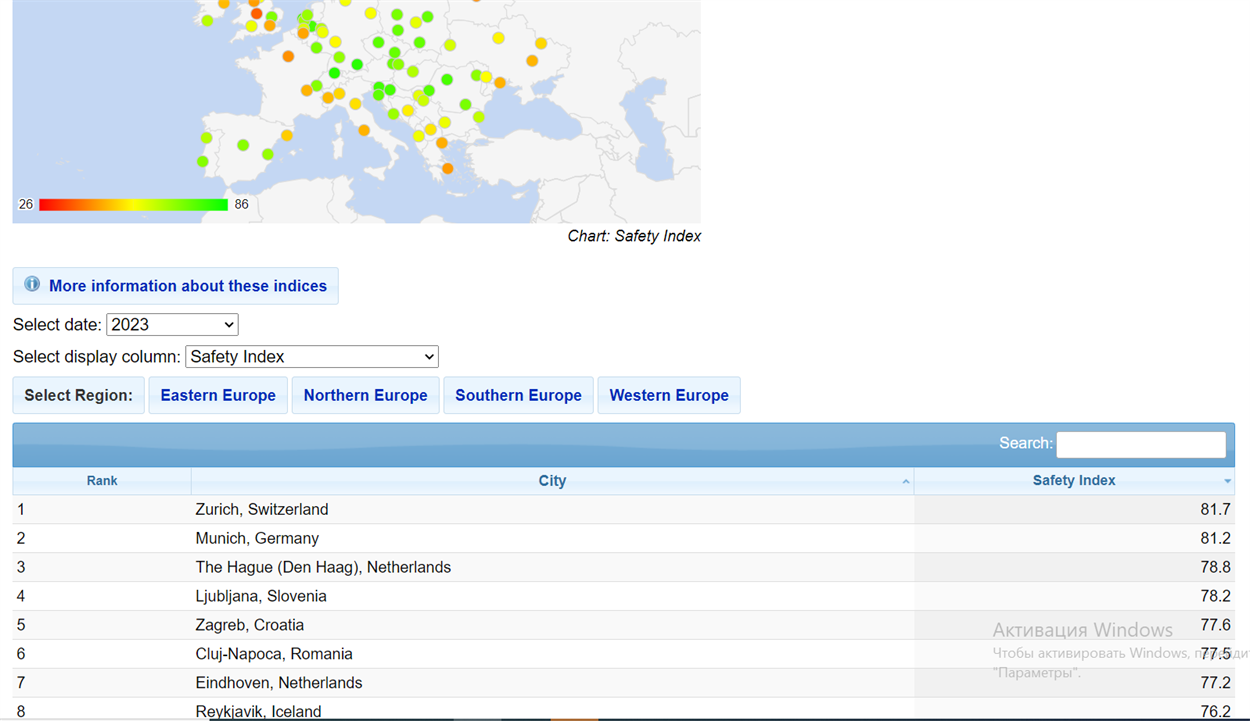
Task: Choose the Southern Europe region button
Action: click(x=518, y=395)
